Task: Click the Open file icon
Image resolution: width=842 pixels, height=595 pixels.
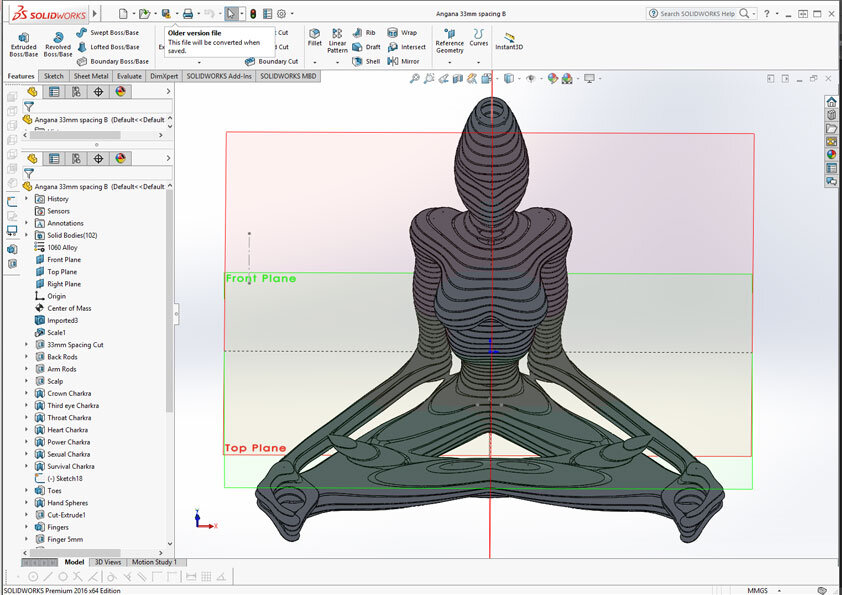Action: (x=143, y=13)
